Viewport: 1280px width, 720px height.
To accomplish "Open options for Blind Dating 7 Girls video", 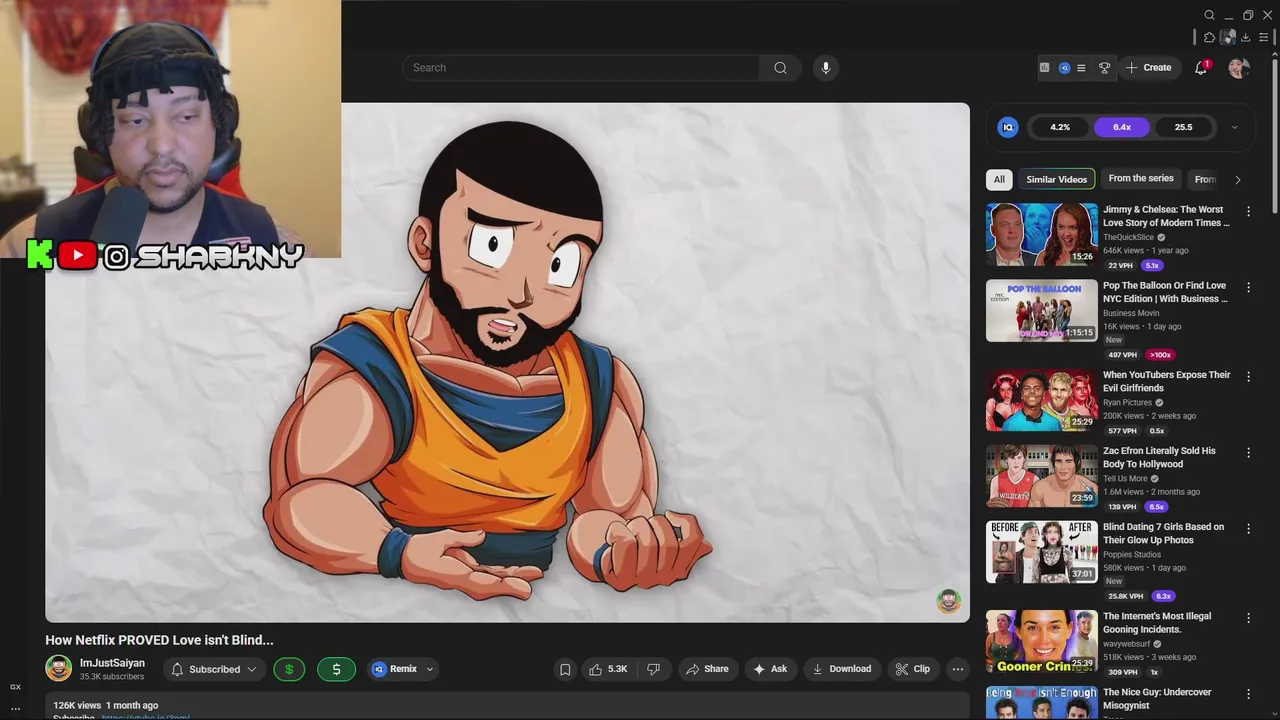I will pos(1248,528).
